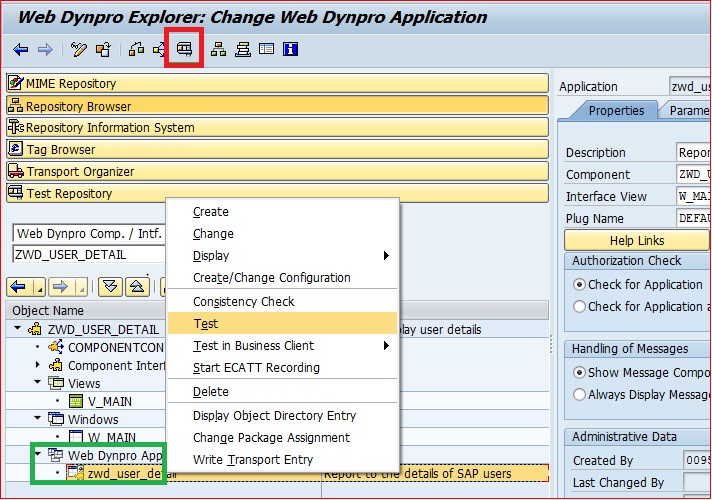Open the MIME Repository panel
This screenshot has width=712, height=500.
coord(277,83)
